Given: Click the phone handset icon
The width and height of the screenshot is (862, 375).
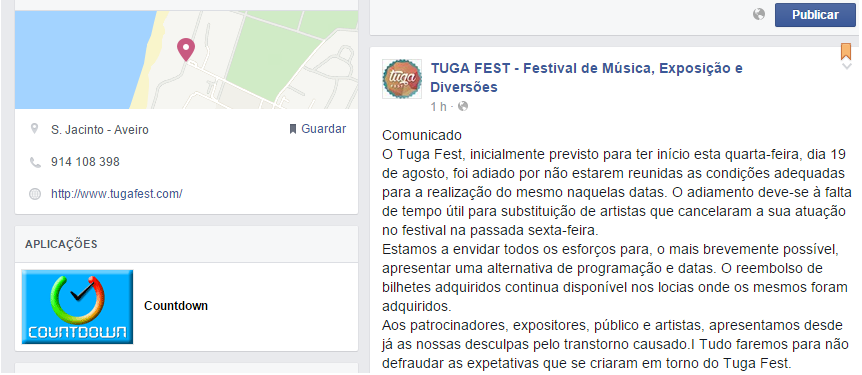Looking at the screenshot, I should click(35, 162).
